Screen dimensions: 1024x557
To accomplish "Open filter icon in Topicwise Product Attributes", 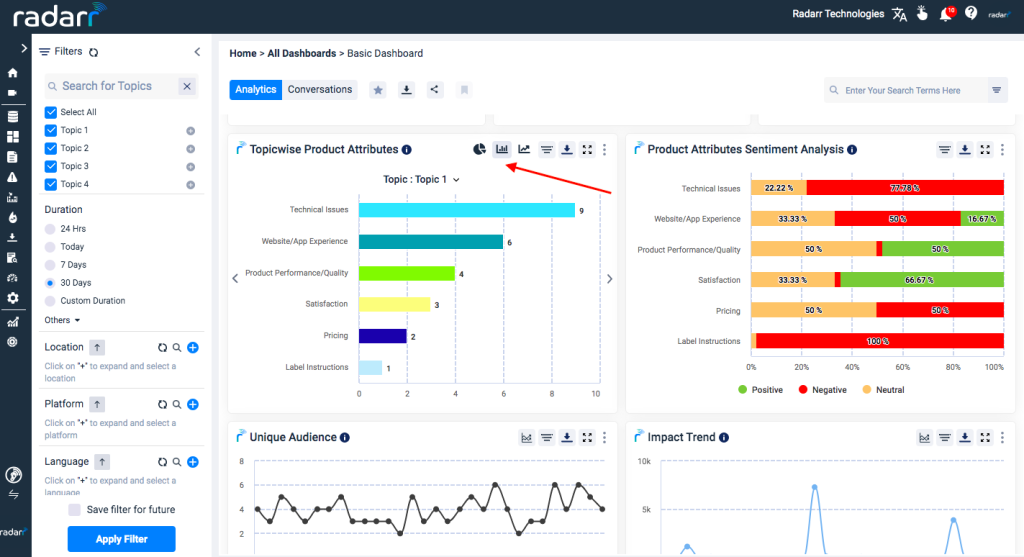I will [547, 150].
